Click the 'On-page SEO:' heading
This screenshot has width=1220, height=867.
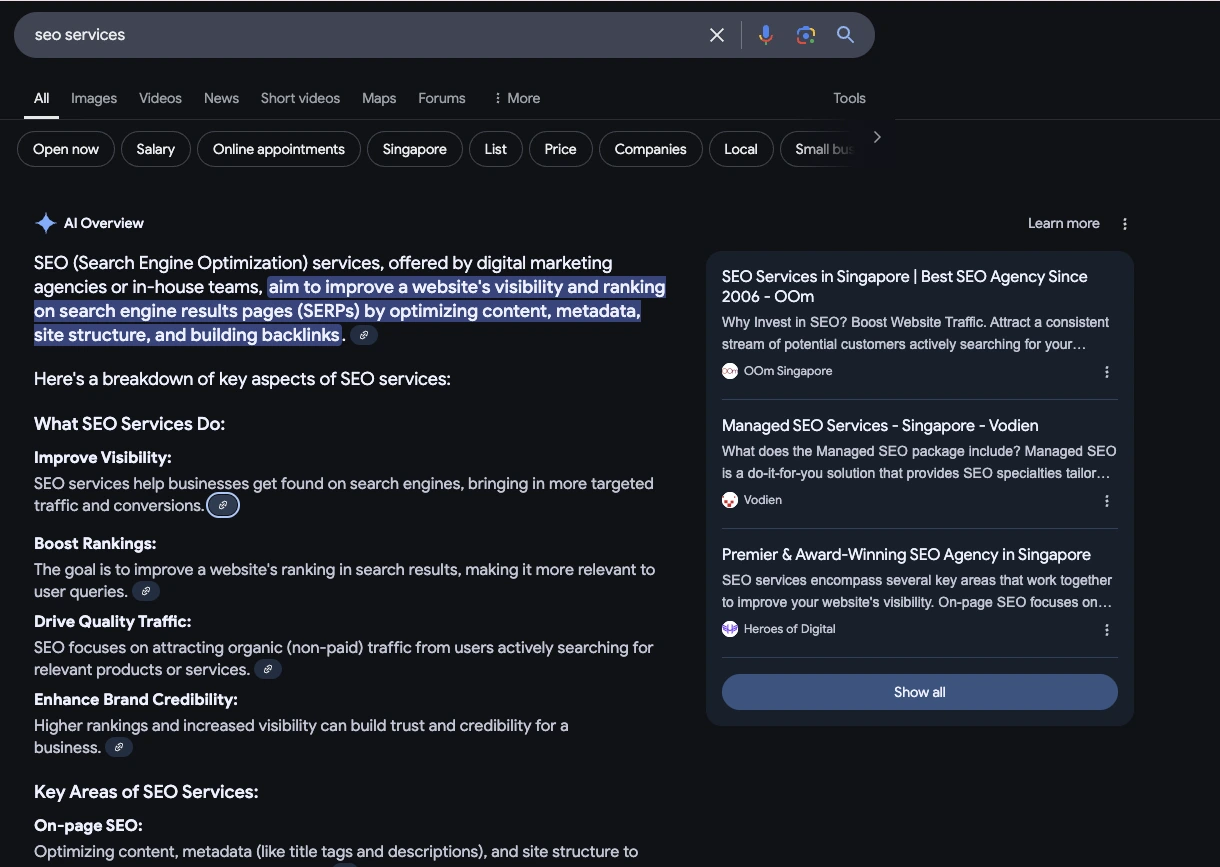coord(88,825)
